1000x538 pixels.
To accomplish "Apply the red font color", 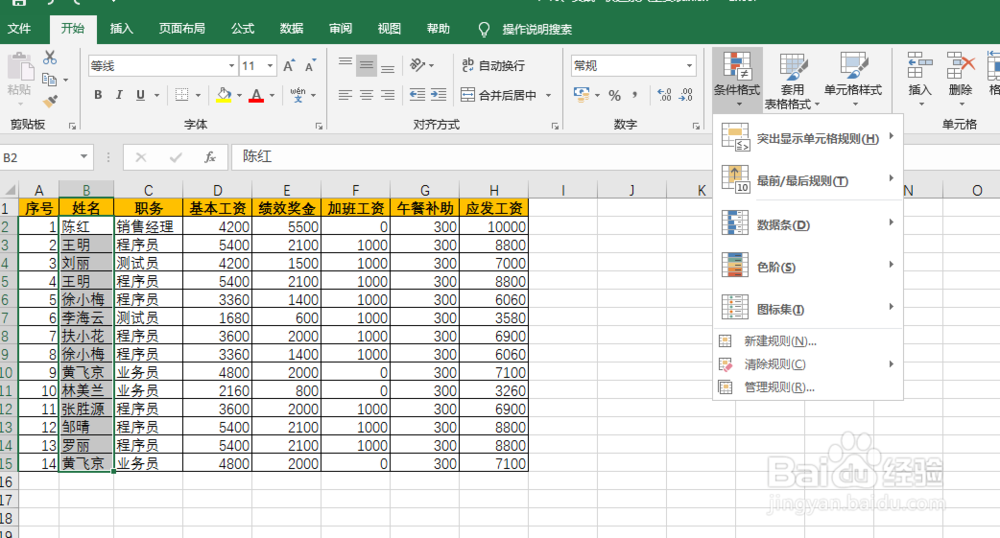I will (256, 95).
